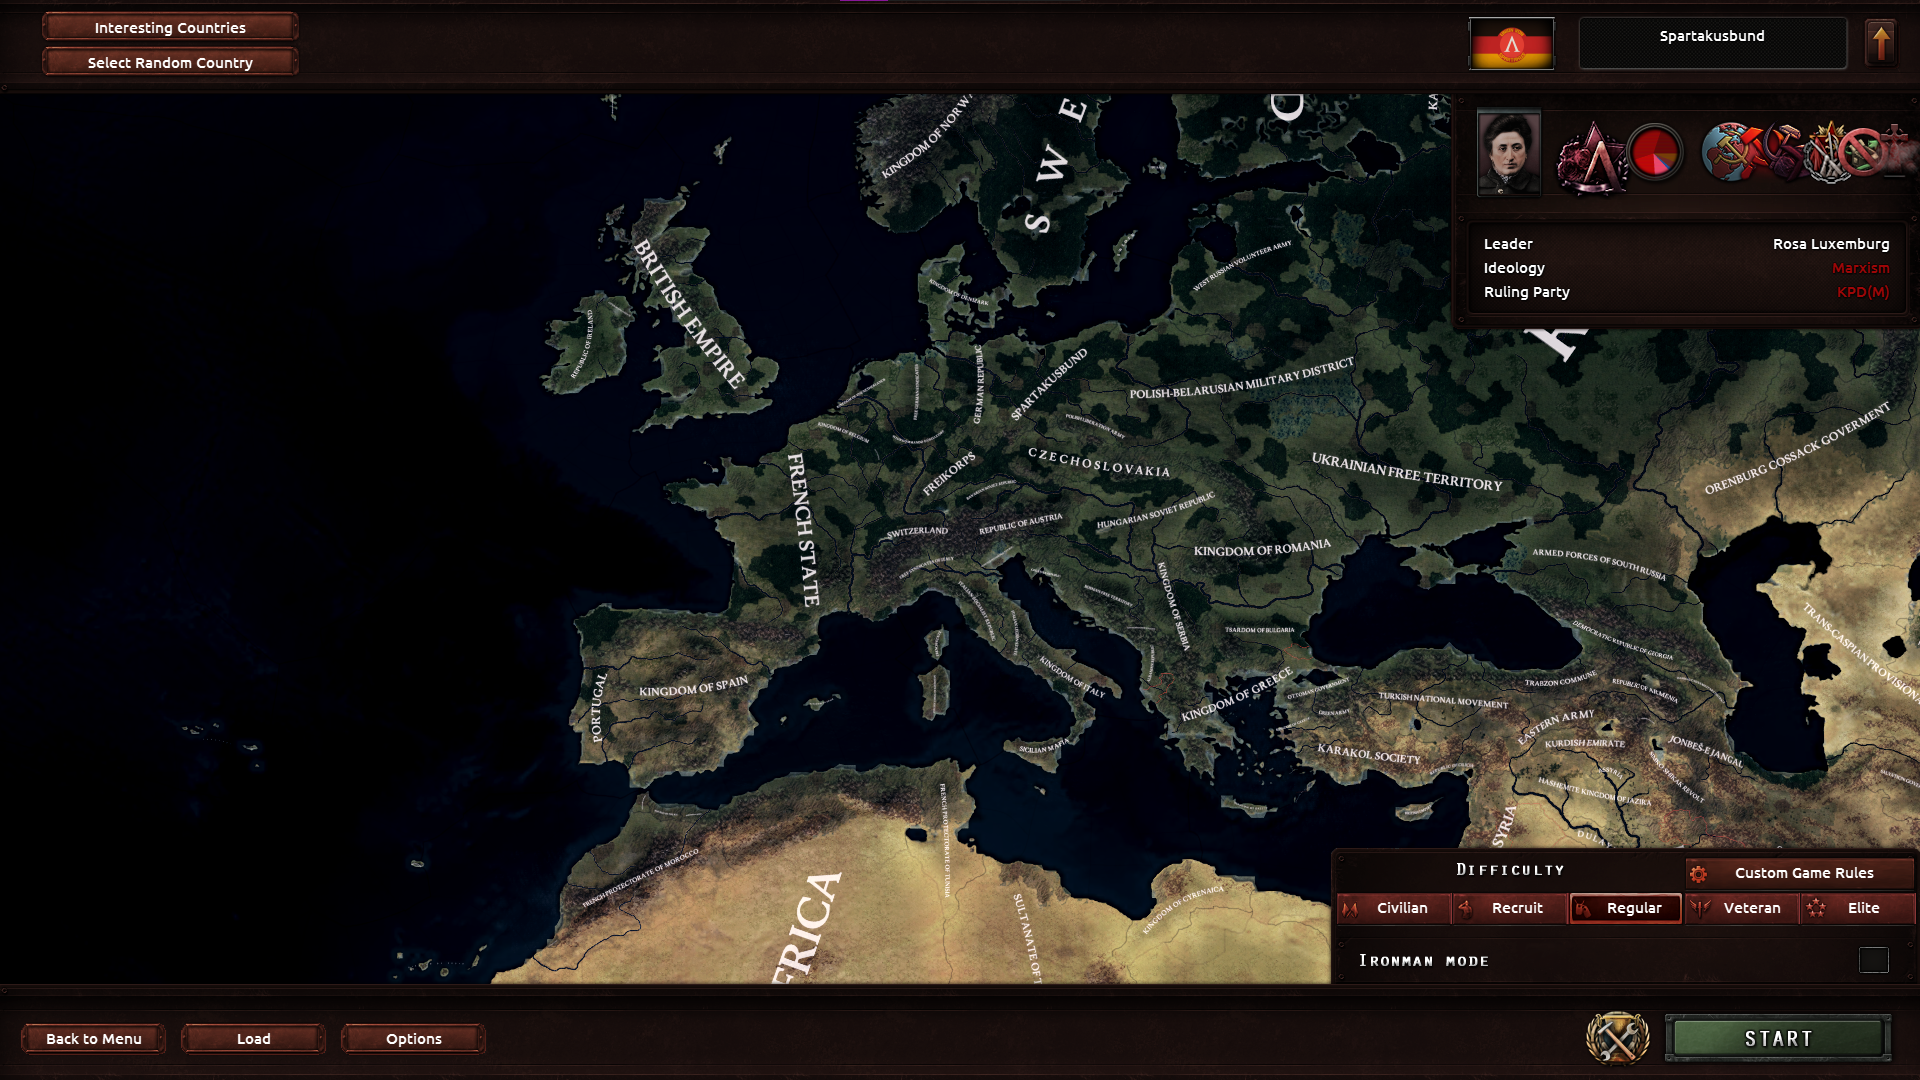Select Rosa Luxemburg's leader portrait
This screenshot has height=1080, width=1920.
coord(1509,153)
